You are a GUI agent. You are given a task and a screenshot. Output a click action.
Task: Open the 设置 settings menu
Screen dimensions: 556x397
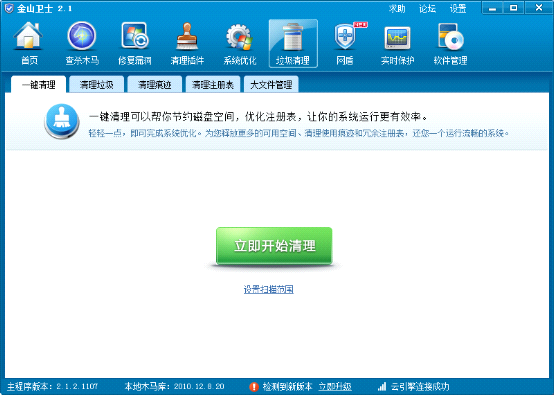click(458, 9)
